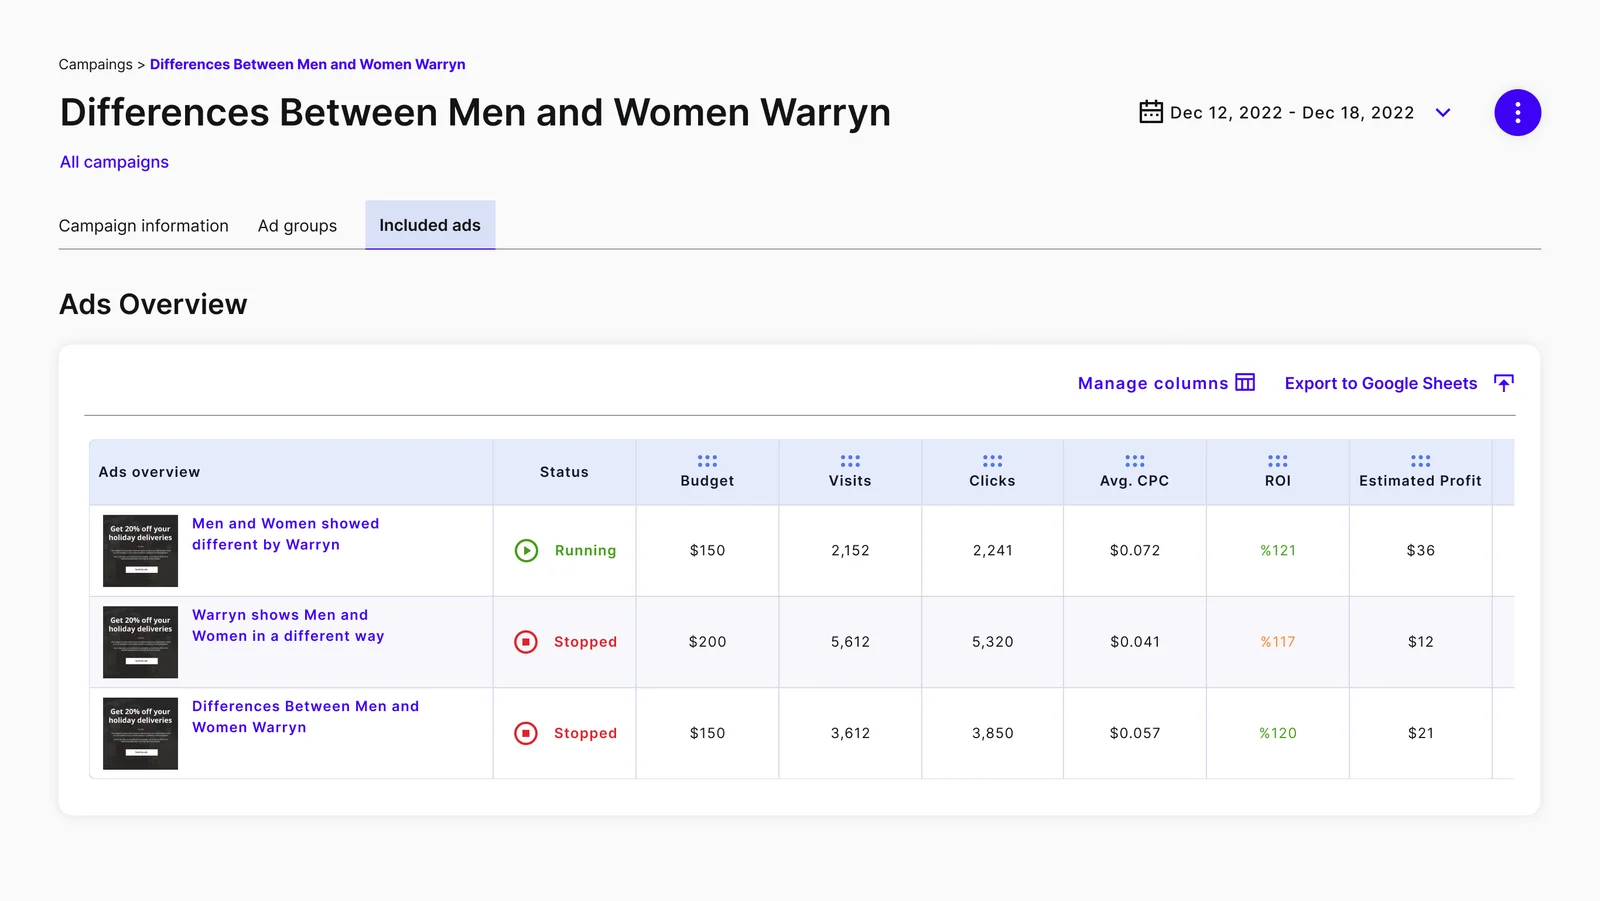The image size is (1600, 901).
Task: Grab the drag handle above Budget column
Action: pyautogui.click(x=707, y=461)
